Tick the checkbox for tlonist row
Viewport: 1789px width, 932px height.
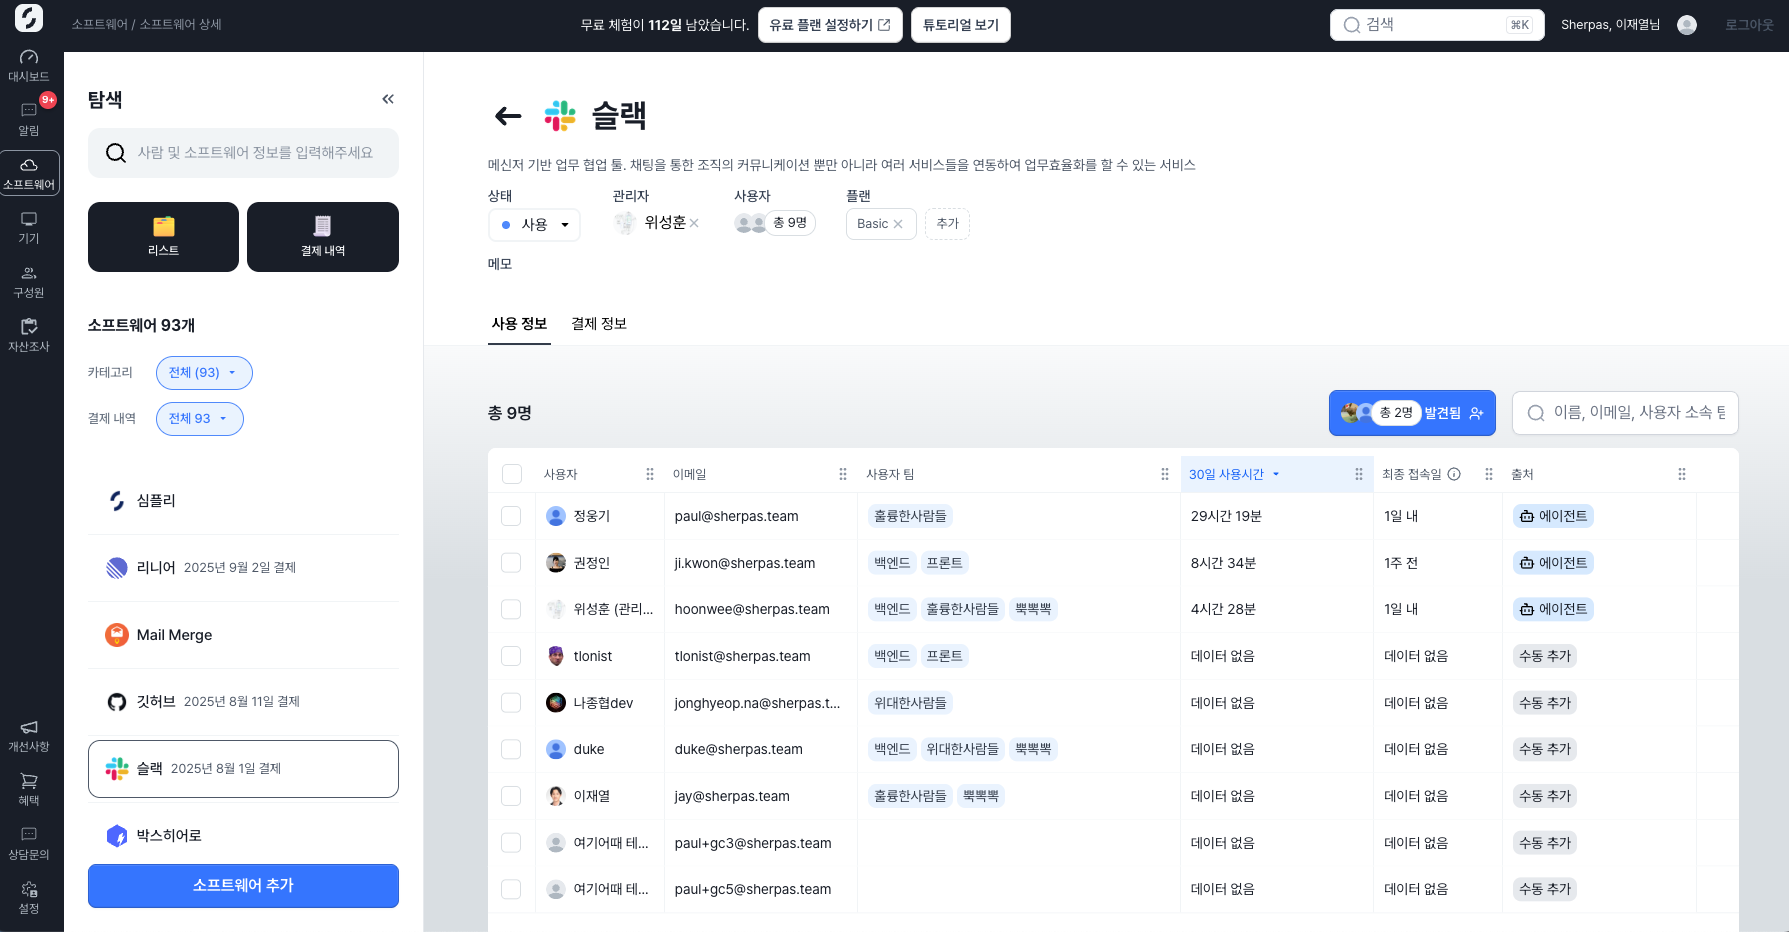[511, 656]
